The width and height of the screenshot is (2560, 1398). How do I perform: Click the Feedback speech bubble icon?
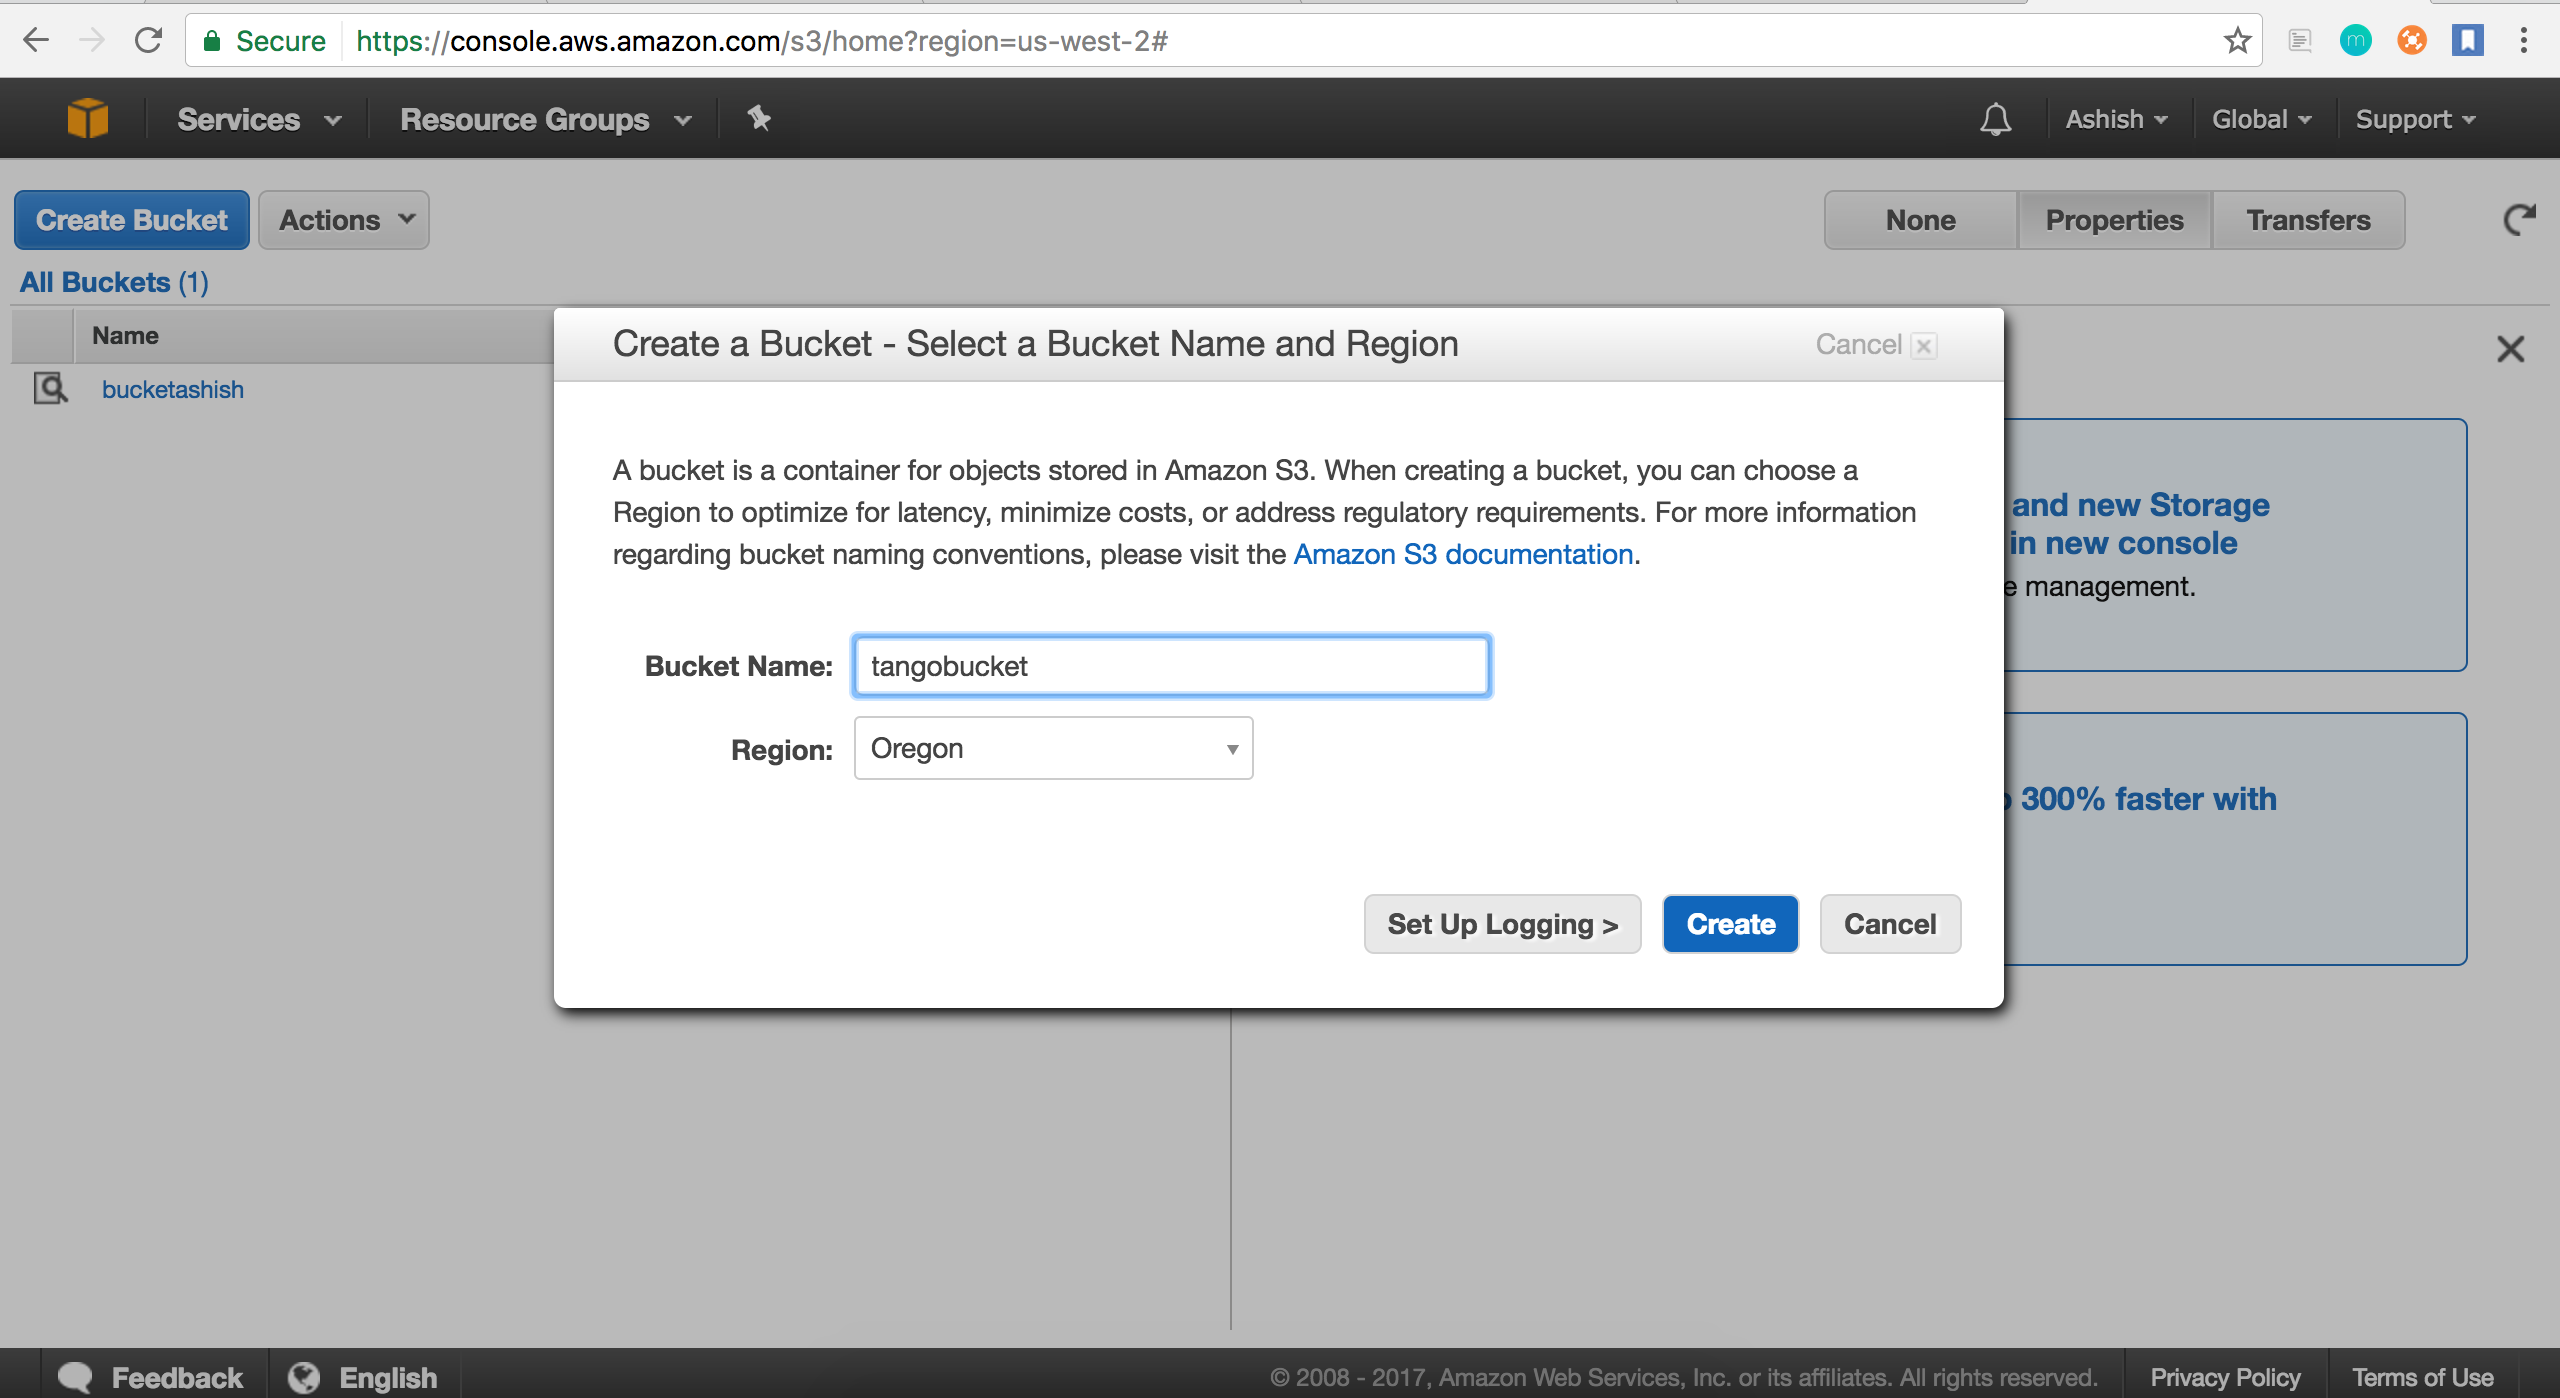(x=75, y=1377)
